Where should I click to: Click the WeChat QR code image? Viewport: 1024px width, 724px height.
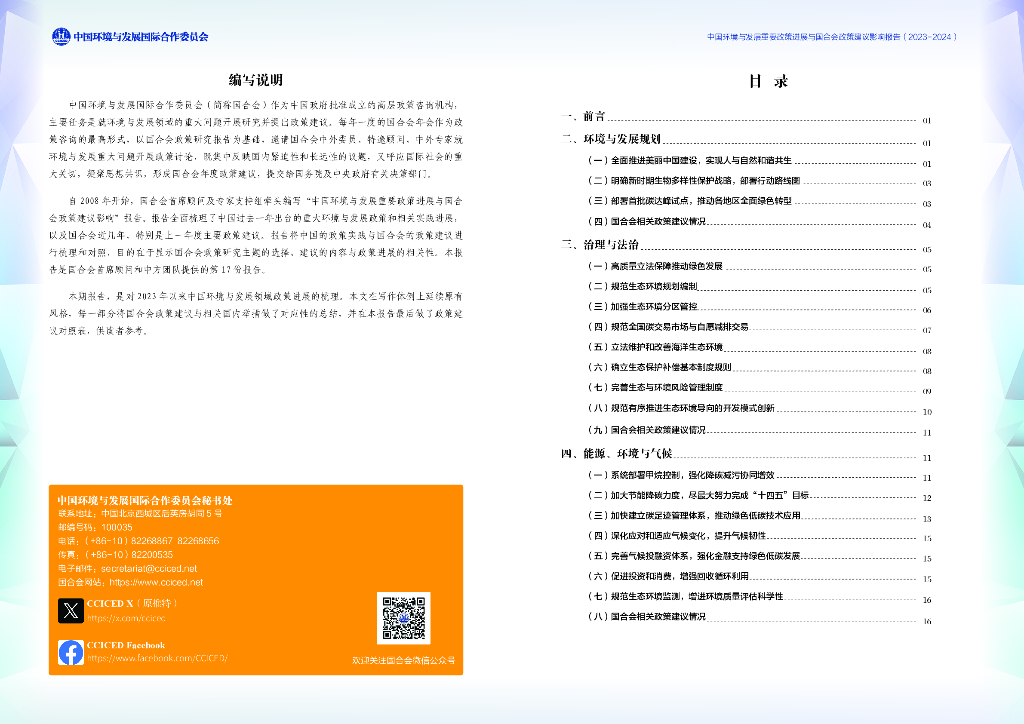point(404,618)
